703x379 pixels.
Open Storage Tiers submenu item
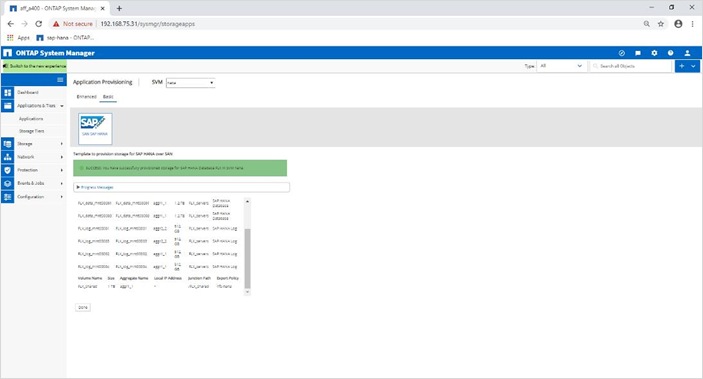[x=31, y=131]
